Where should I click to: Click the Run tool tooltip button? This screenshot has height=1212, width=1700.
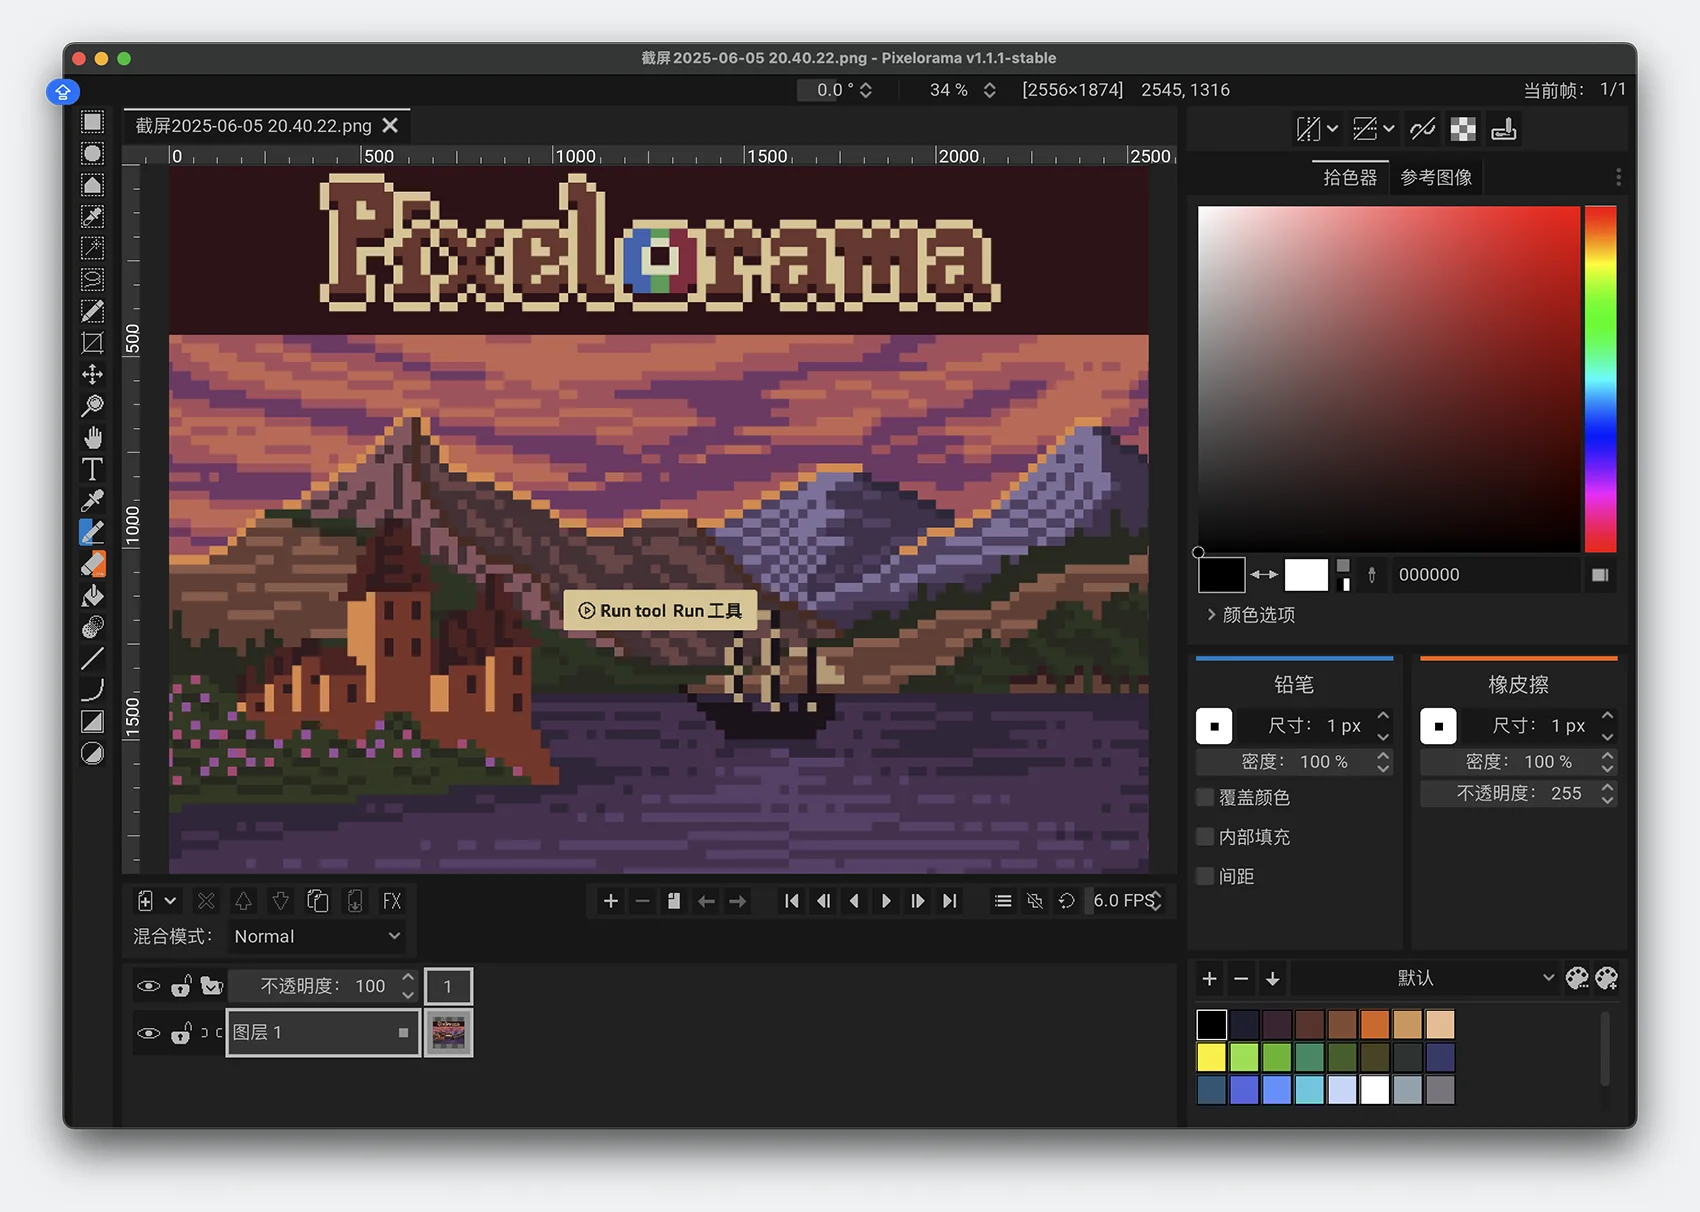point(660,611)
